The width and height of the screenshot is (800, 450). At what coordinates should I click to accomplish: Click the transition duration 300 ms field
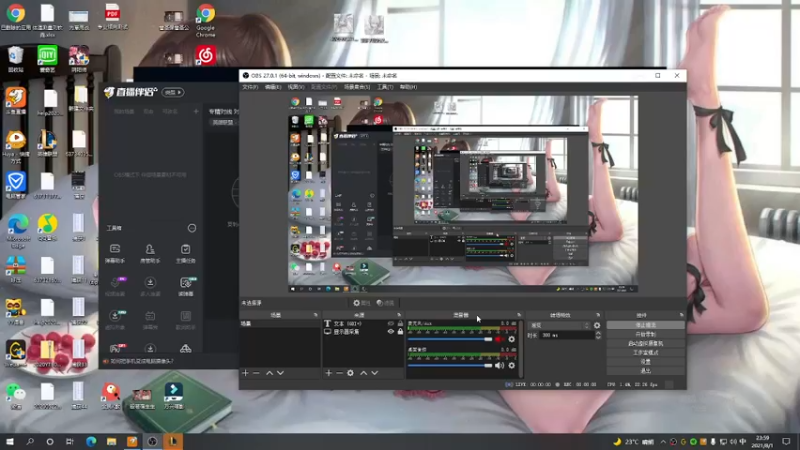pos(566,335)
